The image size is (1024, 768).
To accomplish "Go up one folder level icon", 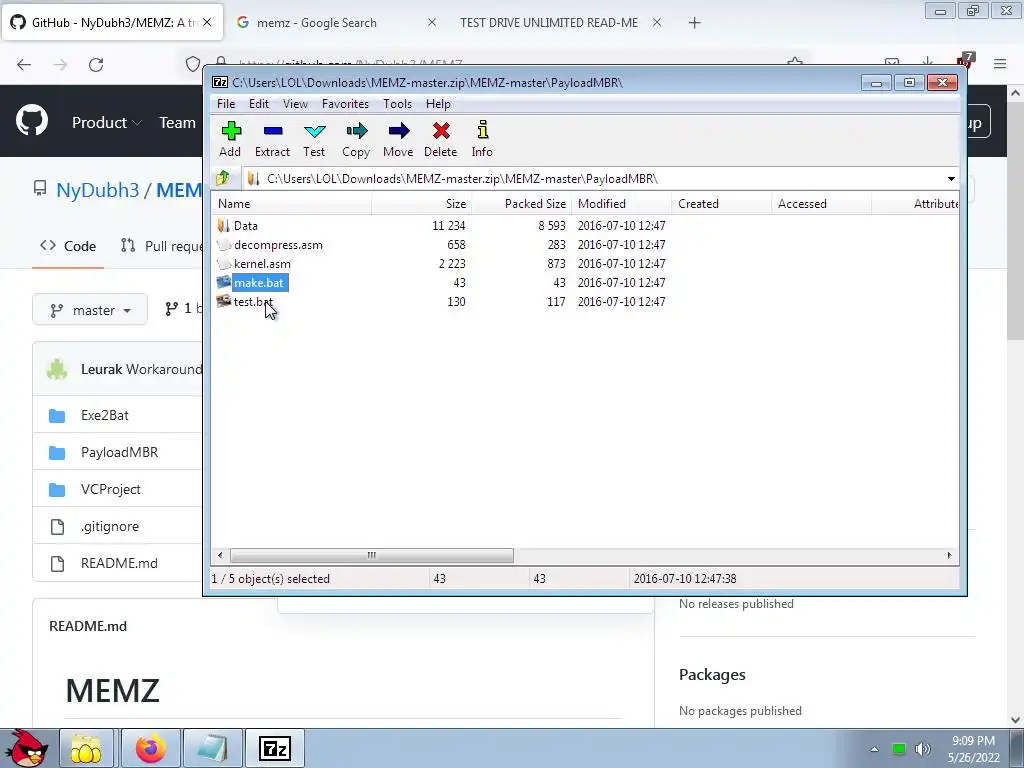I will (x=223, y=178).
